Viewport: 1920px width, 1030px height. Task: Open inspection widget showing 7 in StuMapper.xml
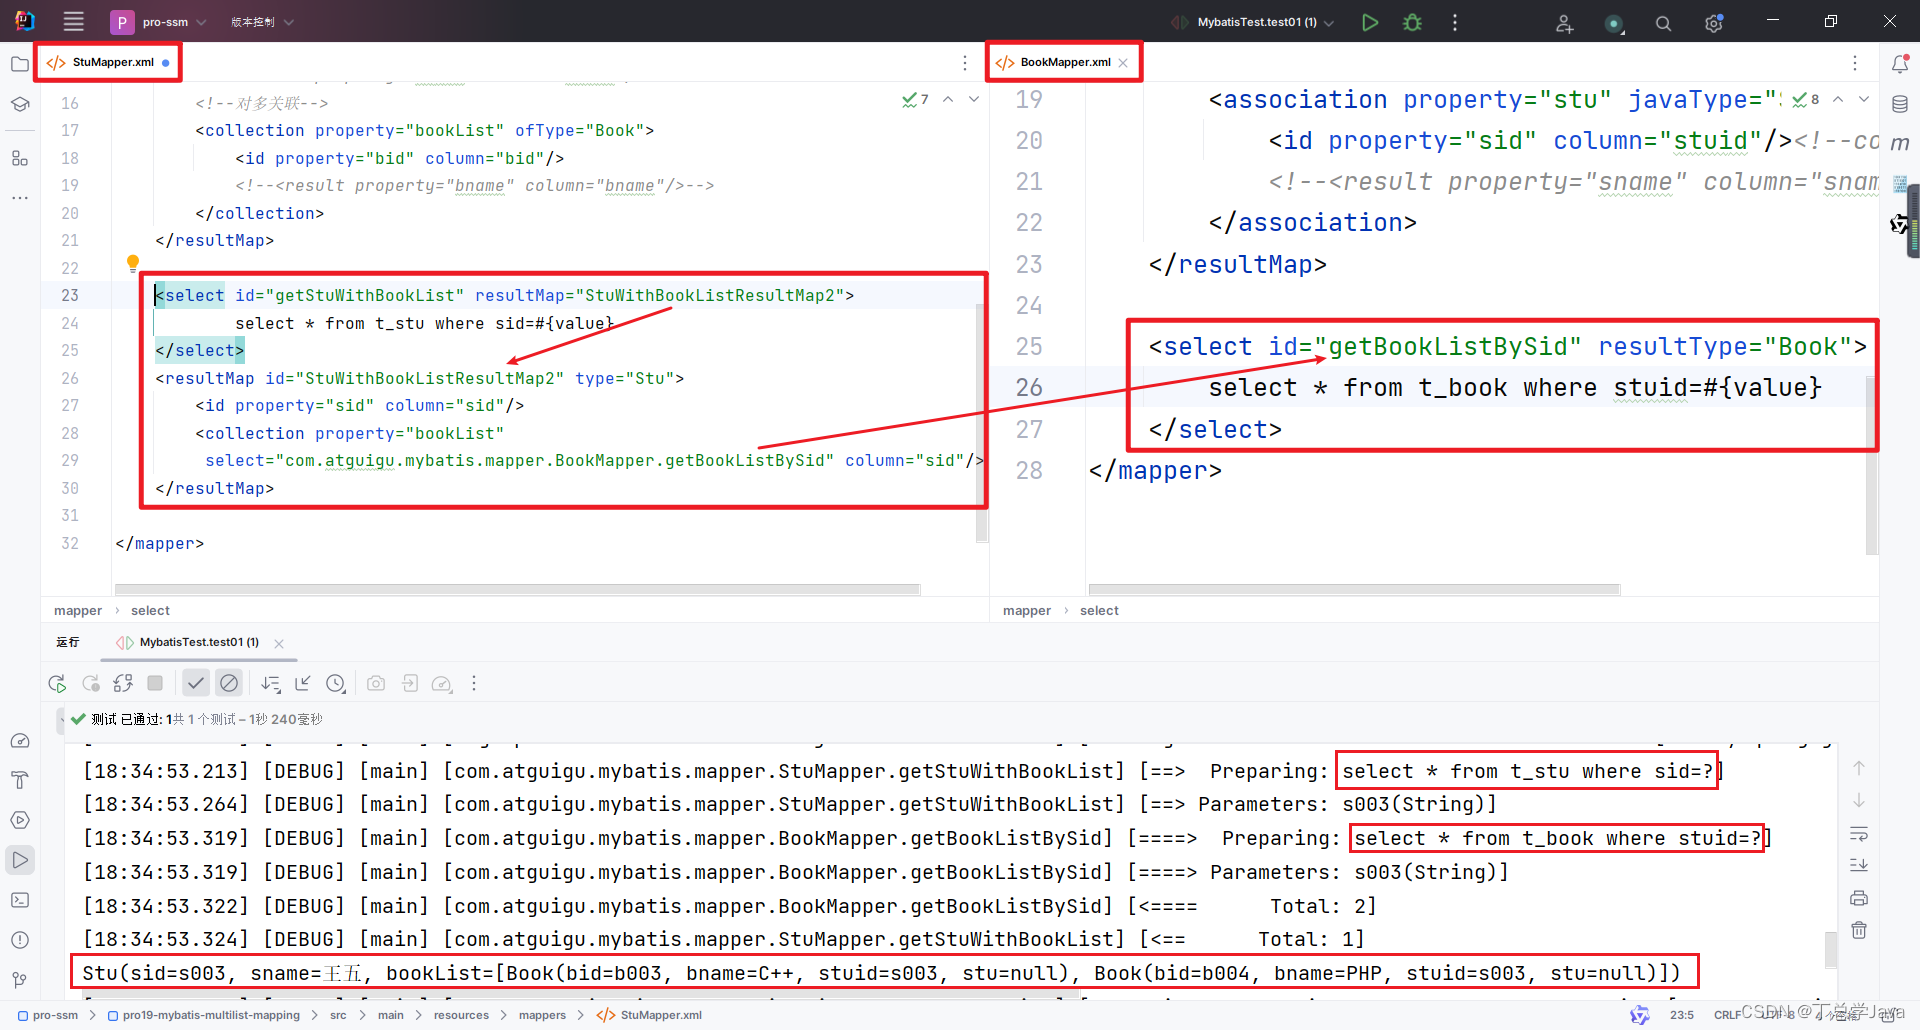(915, 99)
